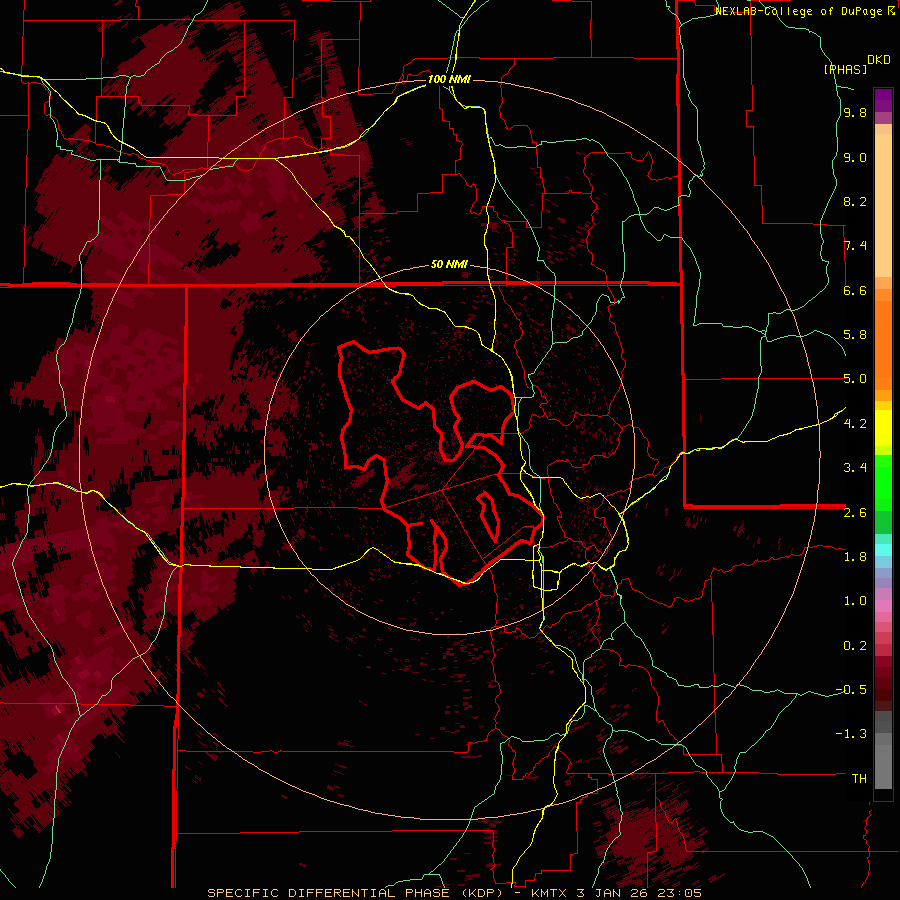Screen dimensions: 900x900
Task: Pick the purple top color bar segment
Action: [x=883, y=100]
